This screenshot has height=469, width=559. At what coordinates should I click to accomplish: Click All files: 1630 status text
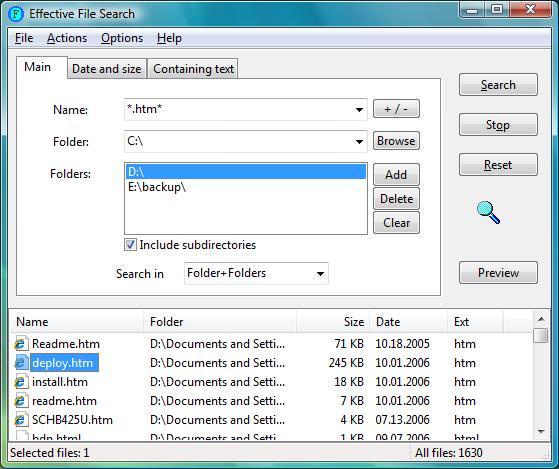point(448,453)
